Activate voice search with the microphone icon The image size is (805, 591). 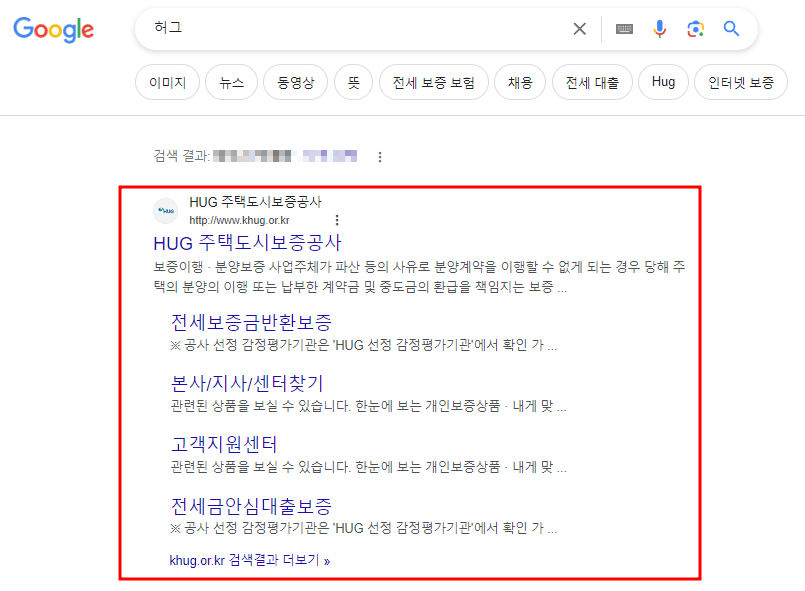[x=660, y=29]
